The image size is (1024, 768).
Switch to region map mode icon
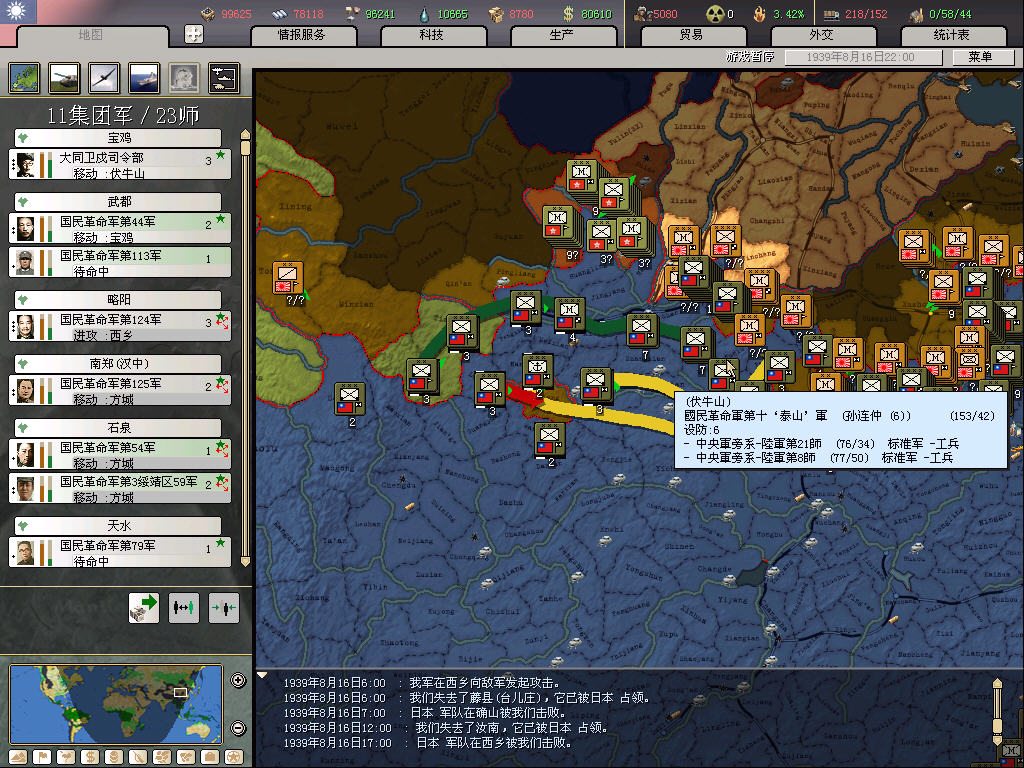162,758
